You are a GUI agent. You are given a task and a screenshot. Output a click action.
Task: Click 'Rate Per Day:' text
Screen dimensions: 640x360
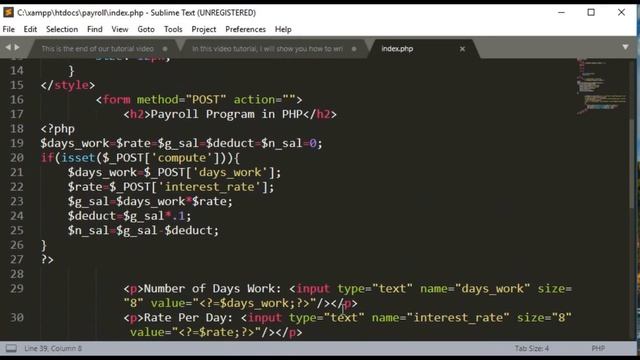coord(189,318)
